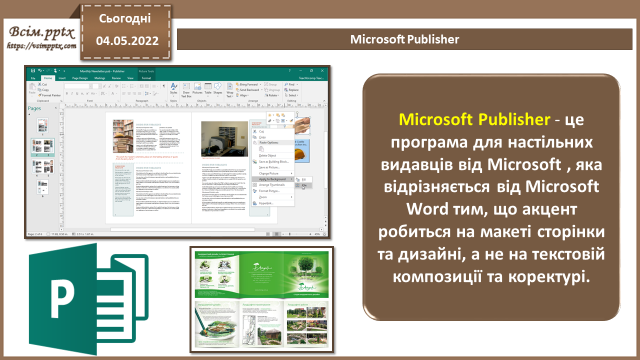The width and height of the screenshot is (640, 360).
Task: Select the highlighted second spread thumbnail
Action: [x=42, y=147]
